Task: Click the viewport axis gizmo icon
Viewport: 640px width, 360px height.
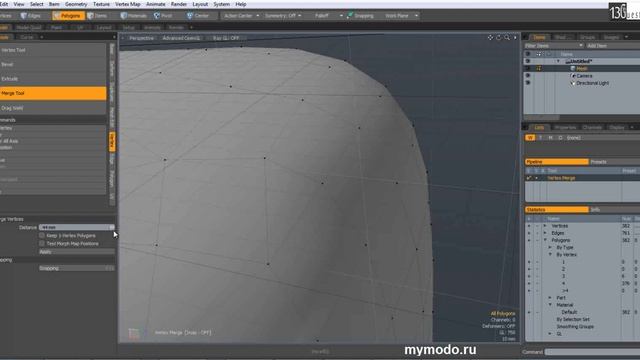Action: click(133, 333)
